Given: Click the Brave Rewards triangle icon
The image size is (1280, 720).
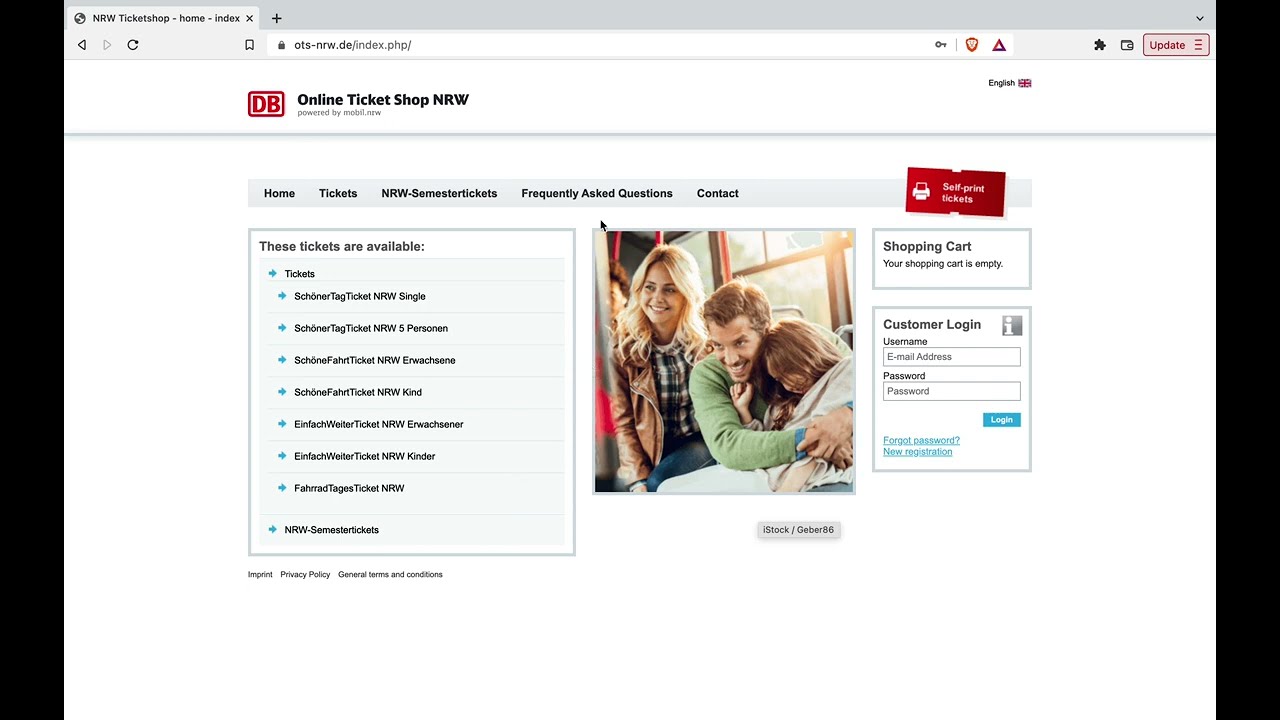Looking at the screenshot, I should 999,45.
